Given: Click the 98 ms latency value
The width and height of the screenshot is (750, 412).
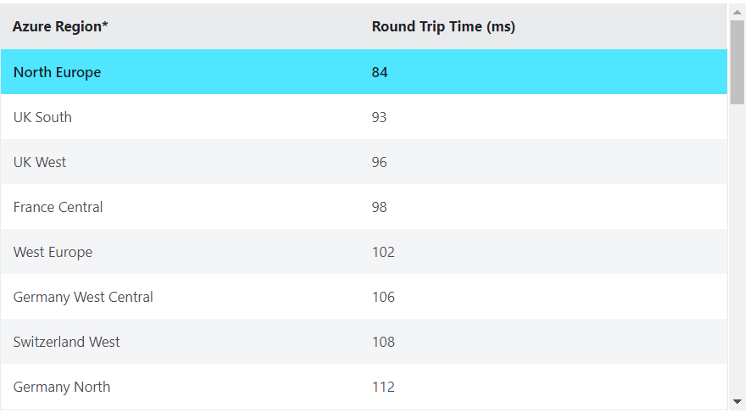Looking at the screenshot, I should click(x=379, y=207).
